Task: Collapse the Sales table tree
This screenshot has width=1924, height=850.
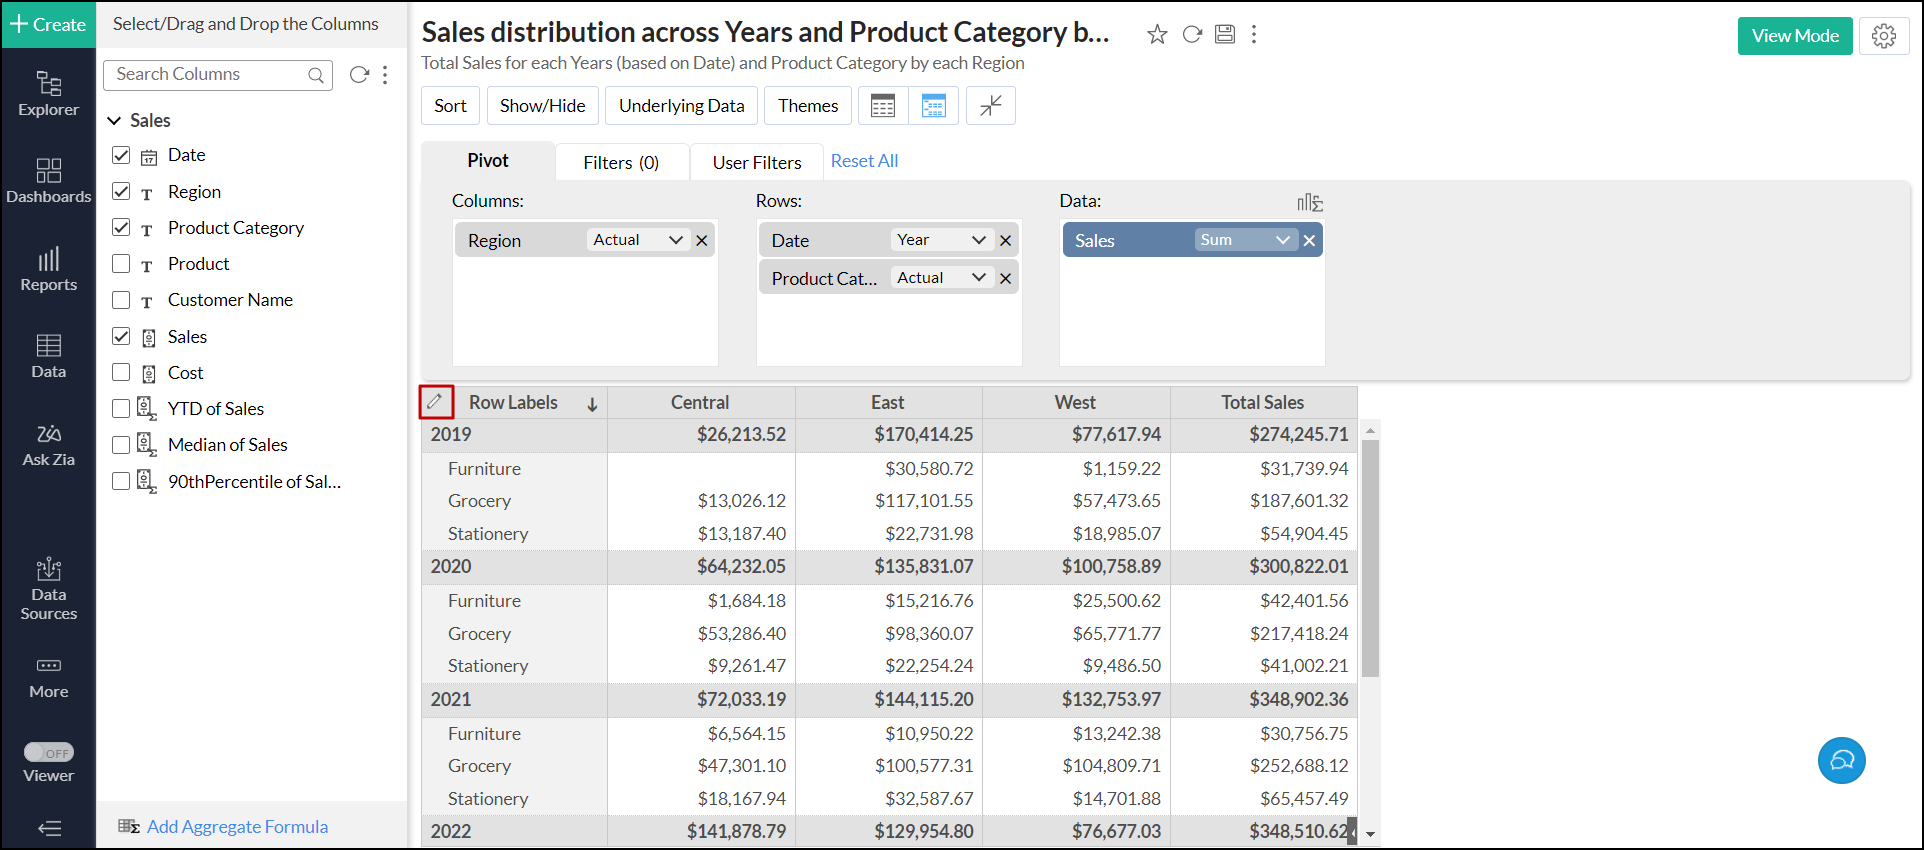Action: (x=114, y=121)
